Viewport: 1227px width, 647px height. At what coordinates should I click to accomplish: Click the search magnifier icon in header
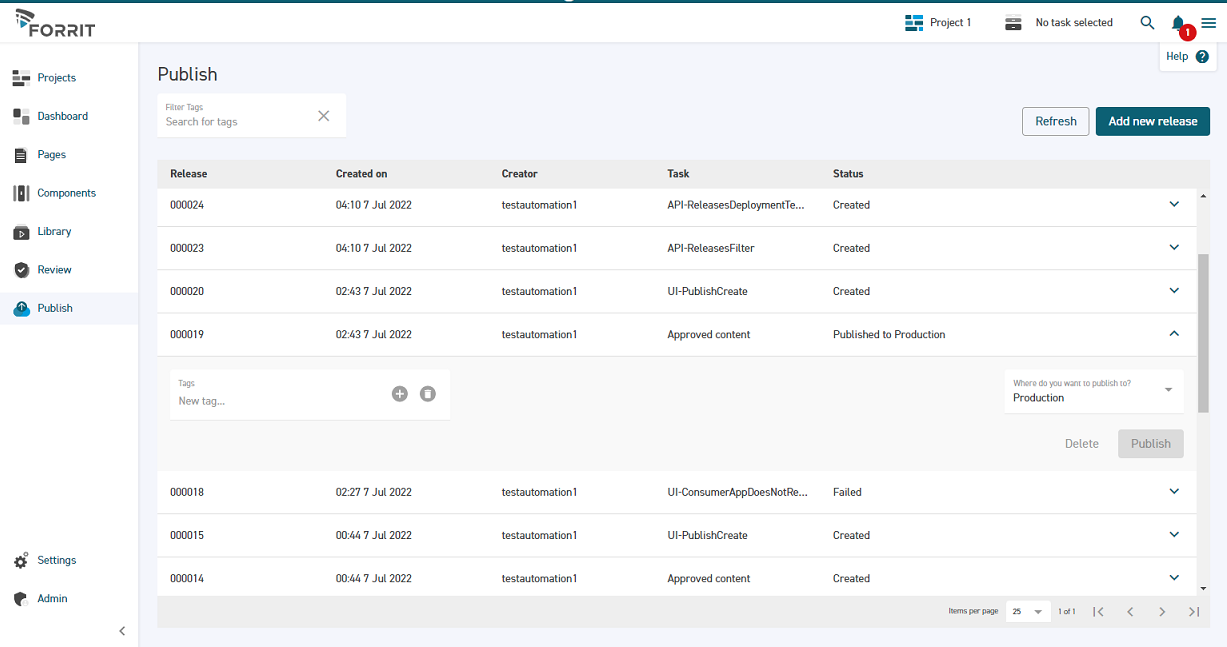tap(1147, 23)
